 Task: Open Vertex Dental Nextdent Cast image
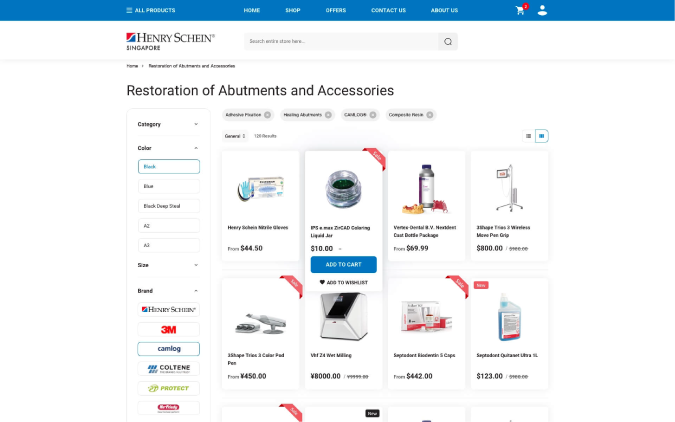(426, 189)
